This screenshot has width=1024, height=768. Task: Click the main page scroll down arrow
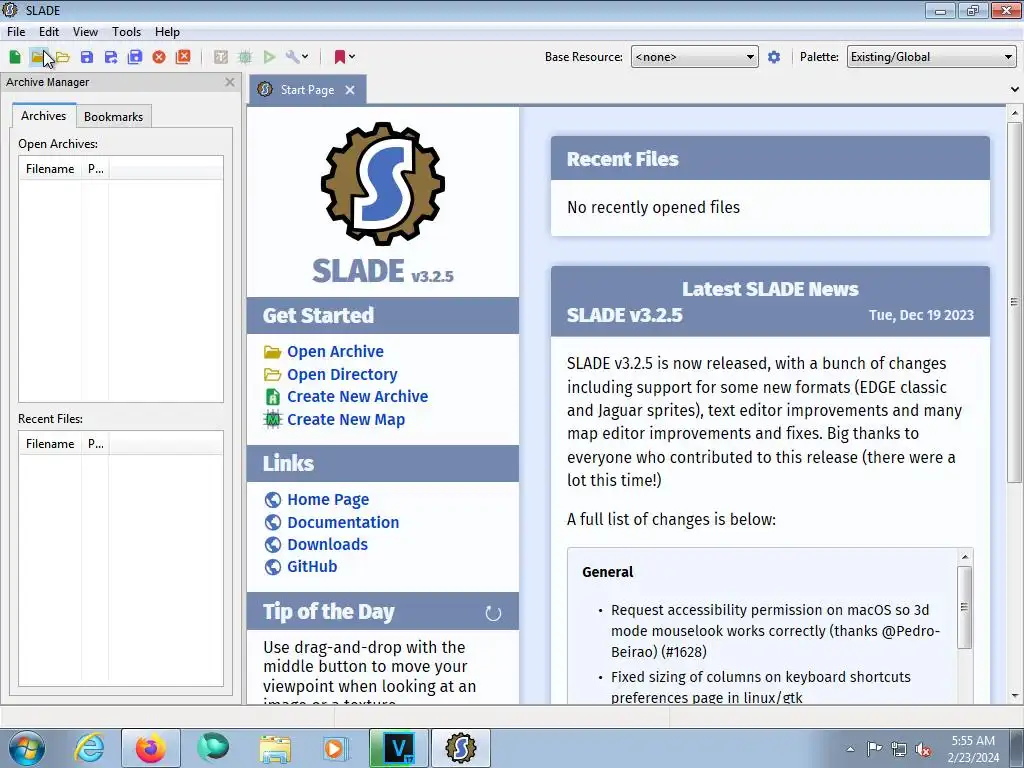(1014, 696)
